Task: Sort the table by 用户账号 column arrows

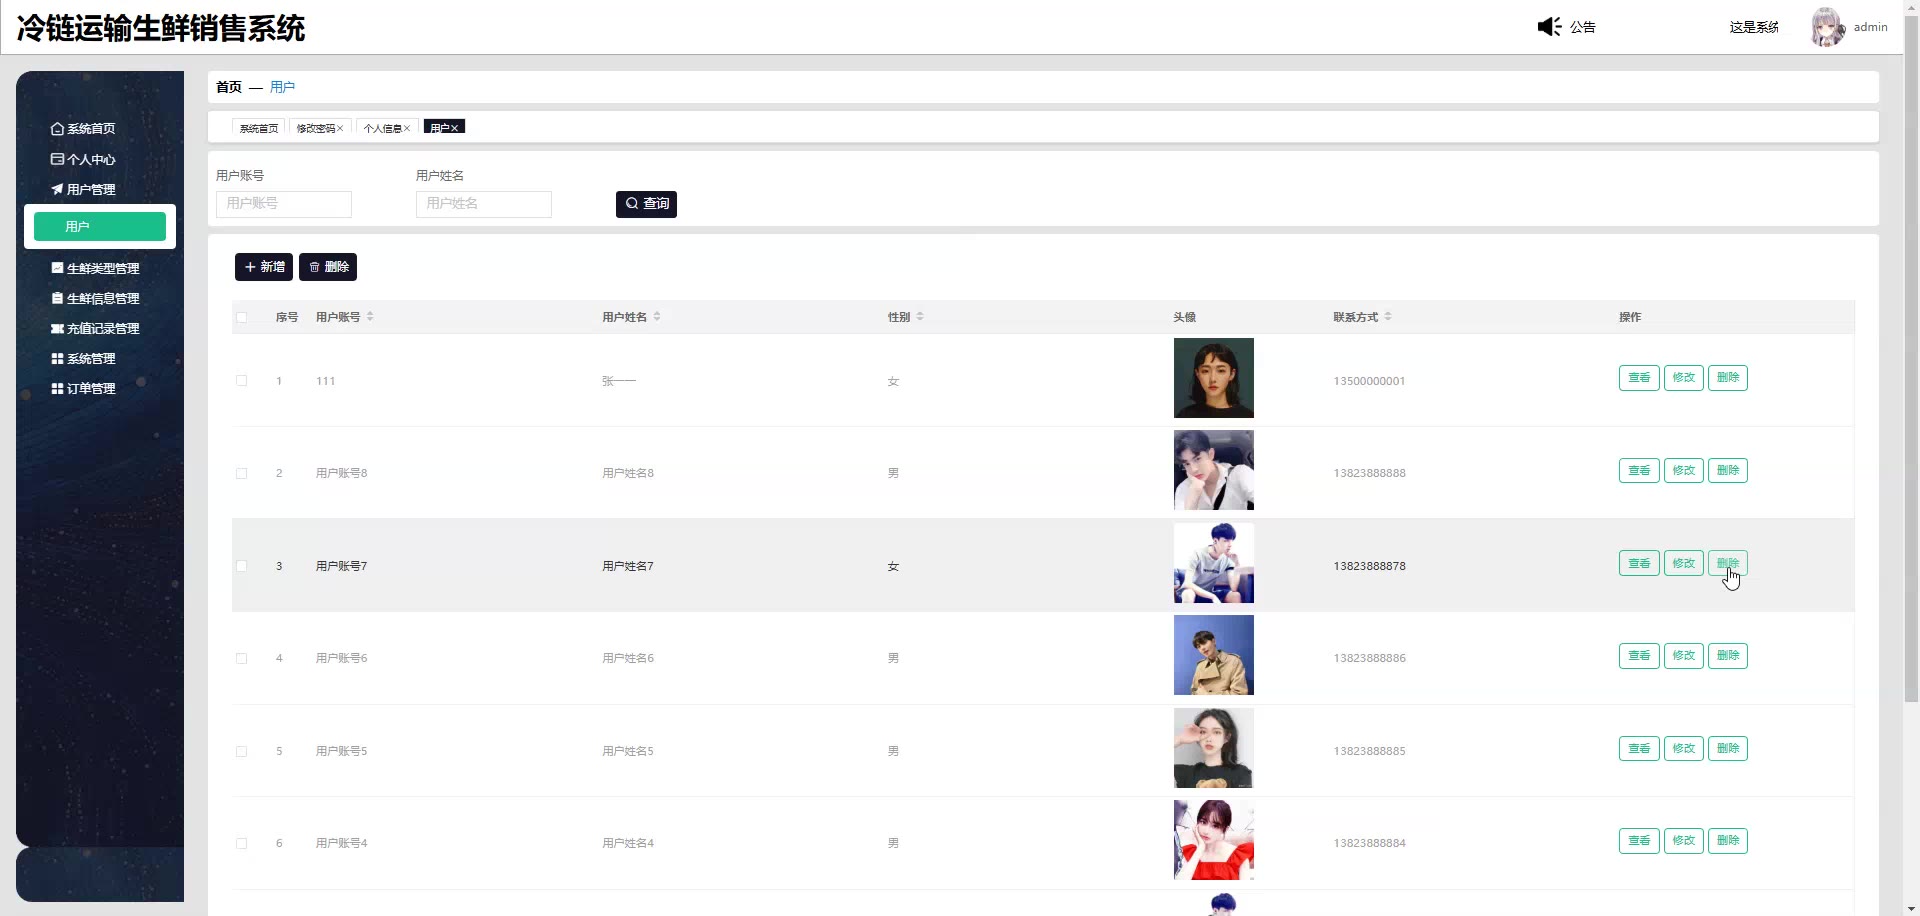Action: coord(370,316)
